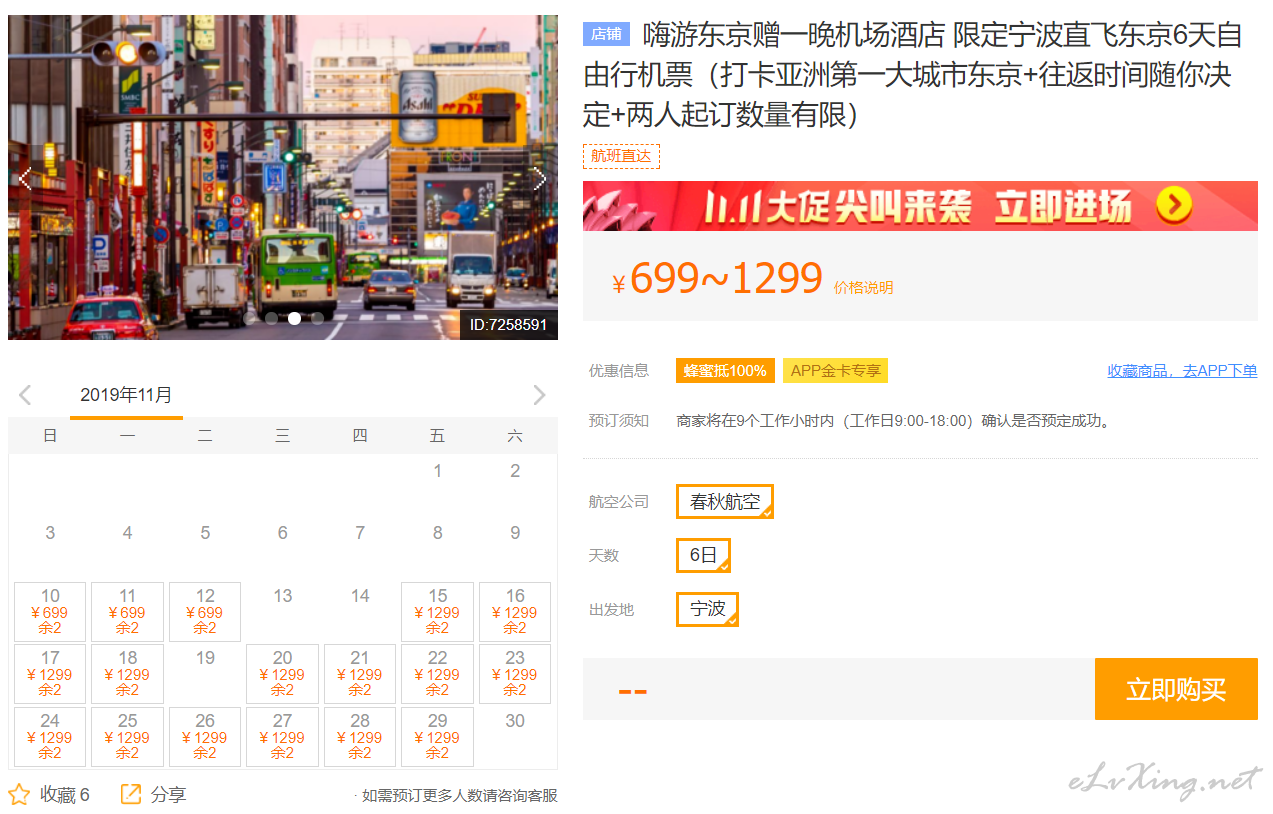The image size is (1273, 814).
Task: Select November 27 priced ¥1299
Action: 282,737
